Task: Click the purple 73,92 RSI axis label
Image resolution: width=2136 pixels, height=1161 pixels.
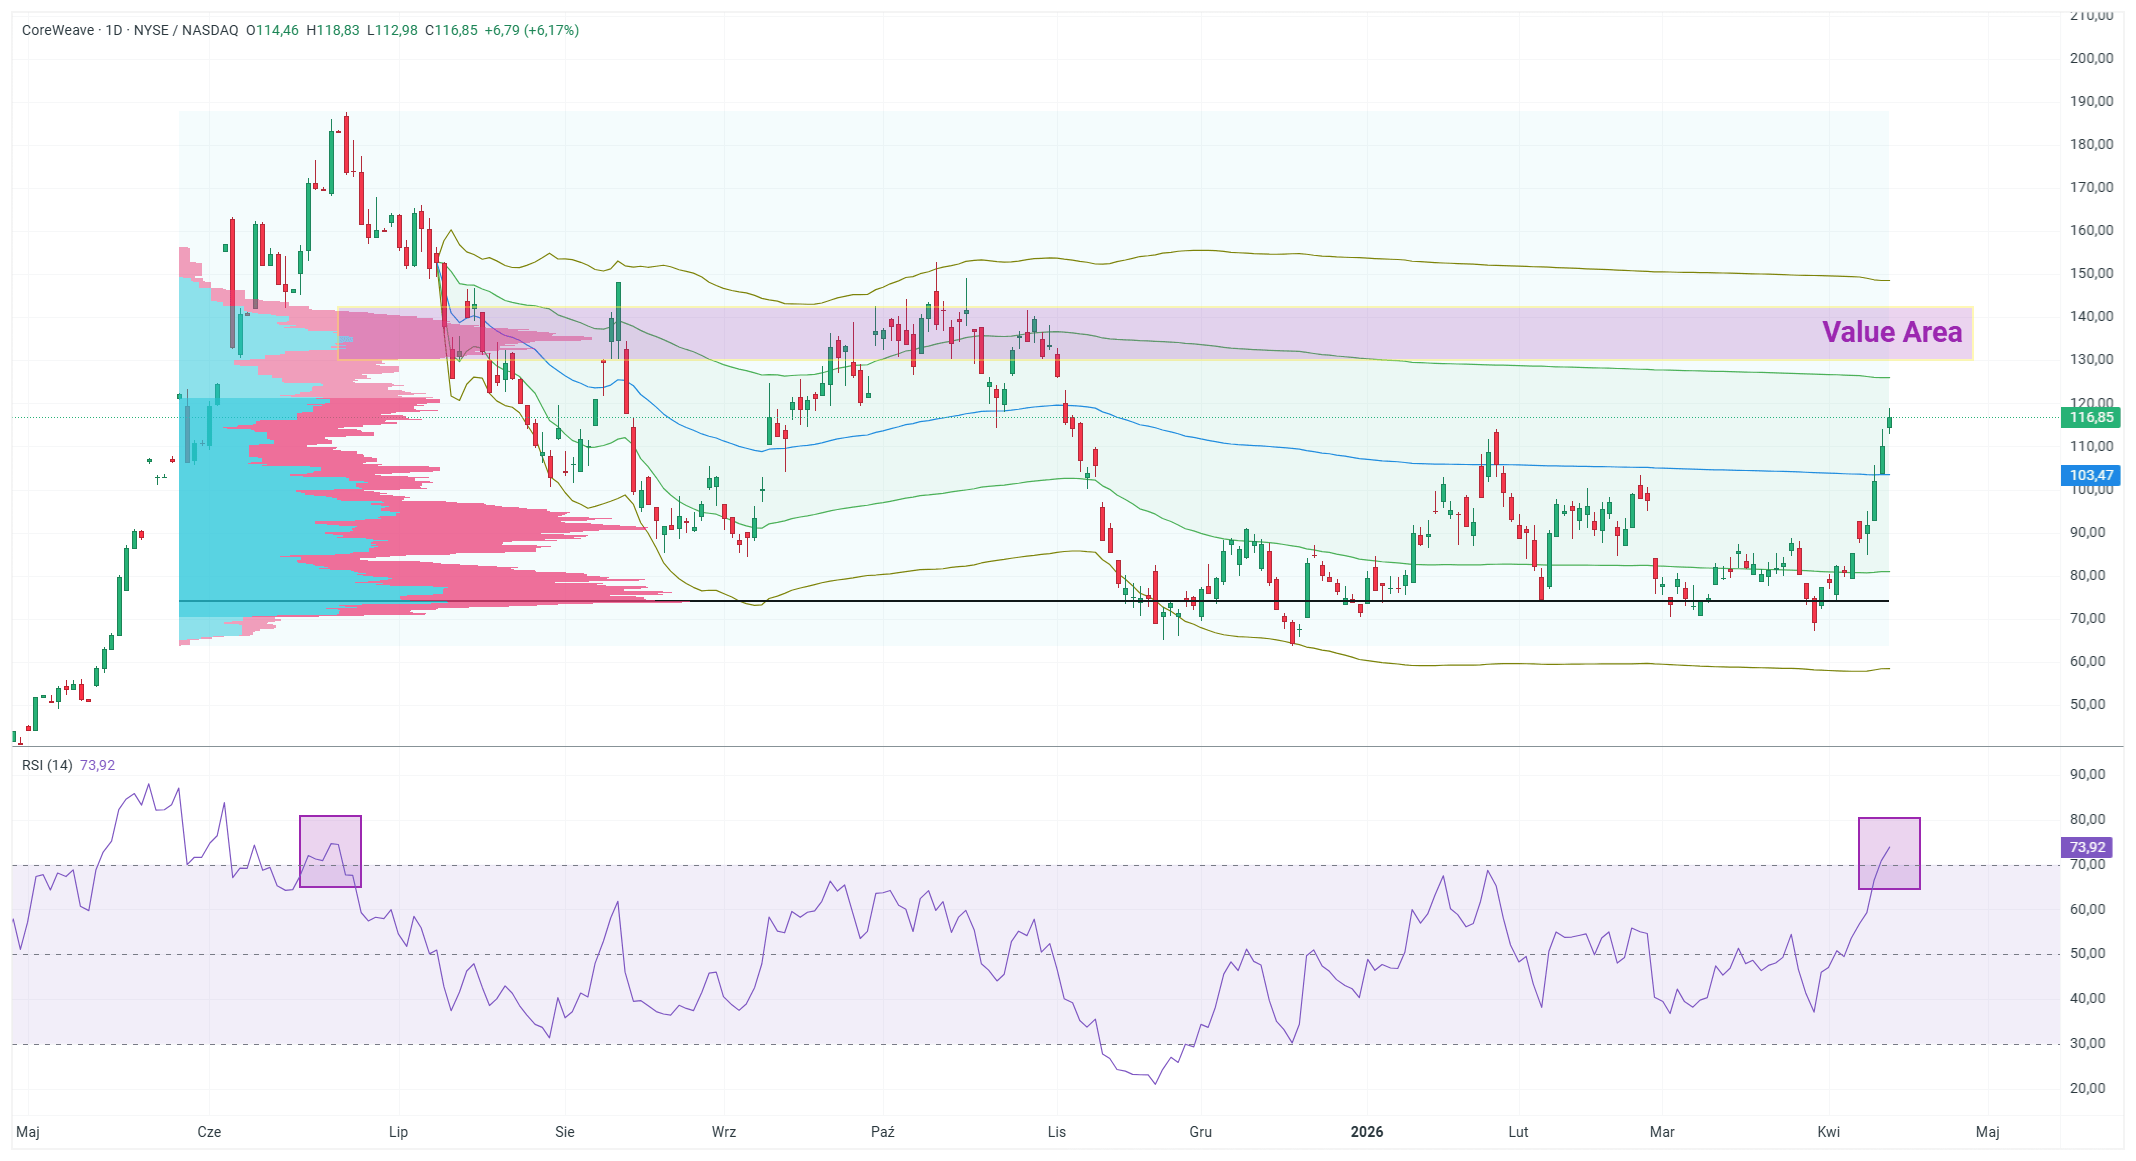Action: tap(2087, 847)
